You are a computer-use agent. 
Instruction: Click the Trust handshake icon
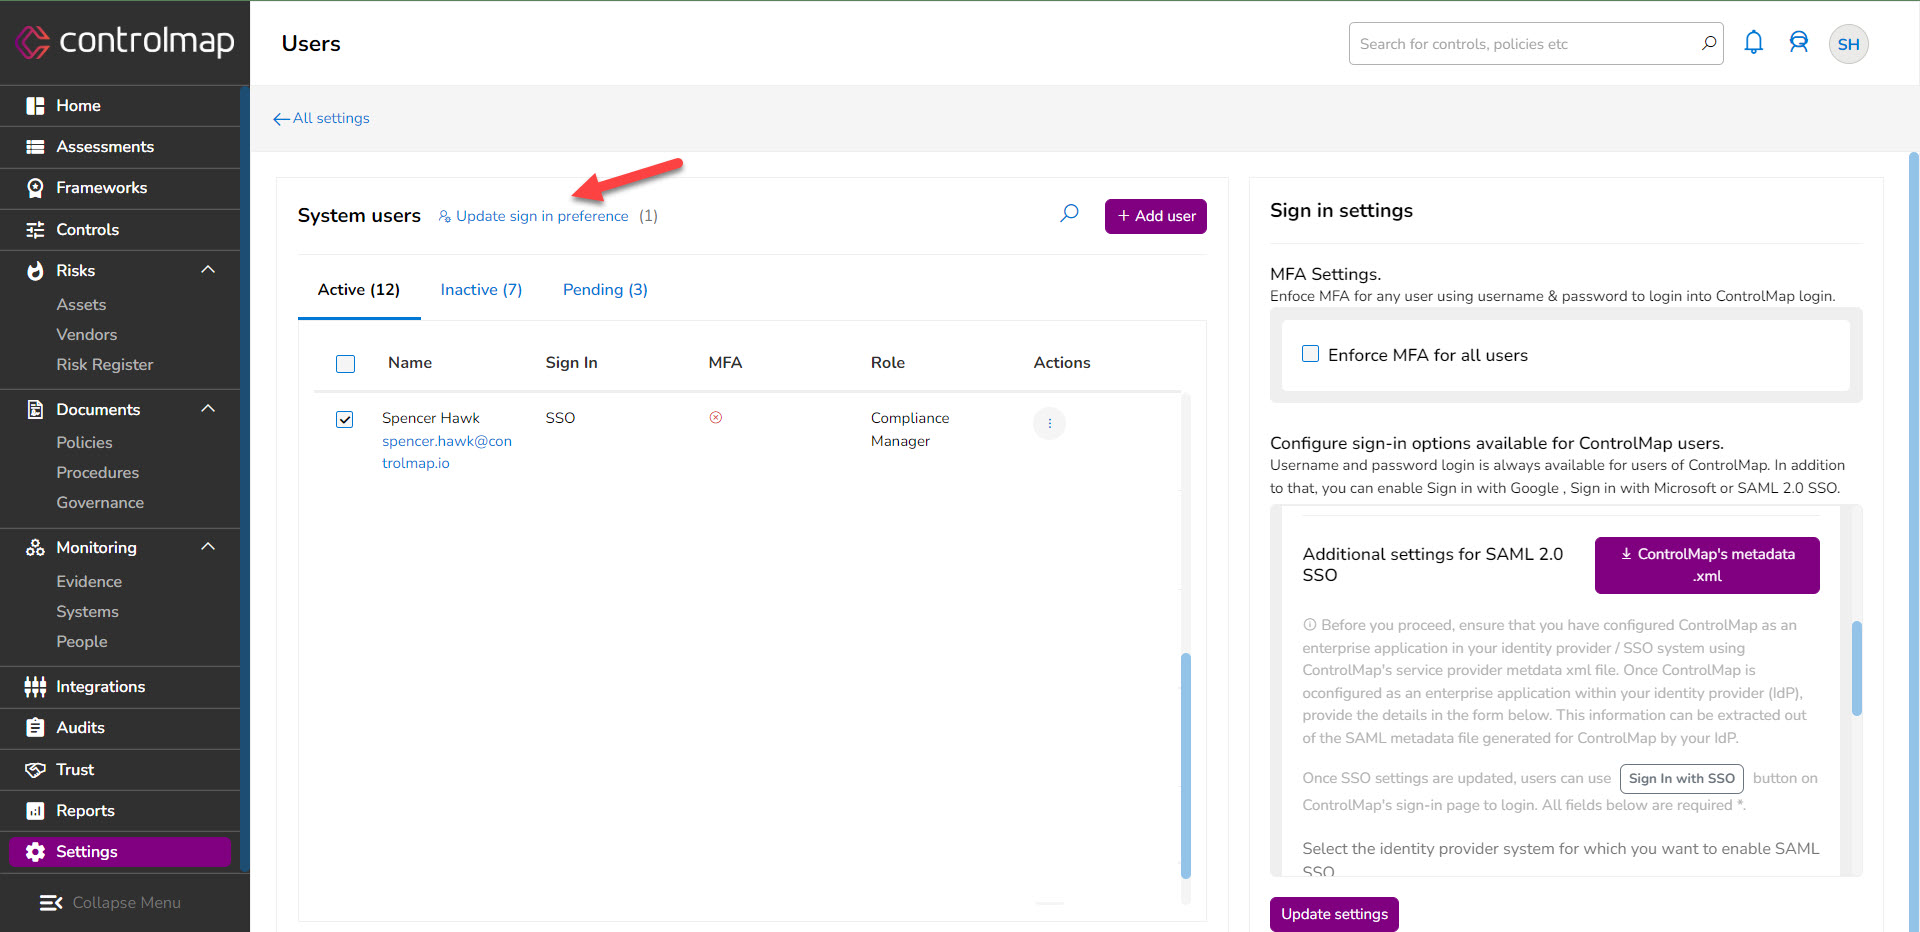pyautogui.click(x=35, y=770)
